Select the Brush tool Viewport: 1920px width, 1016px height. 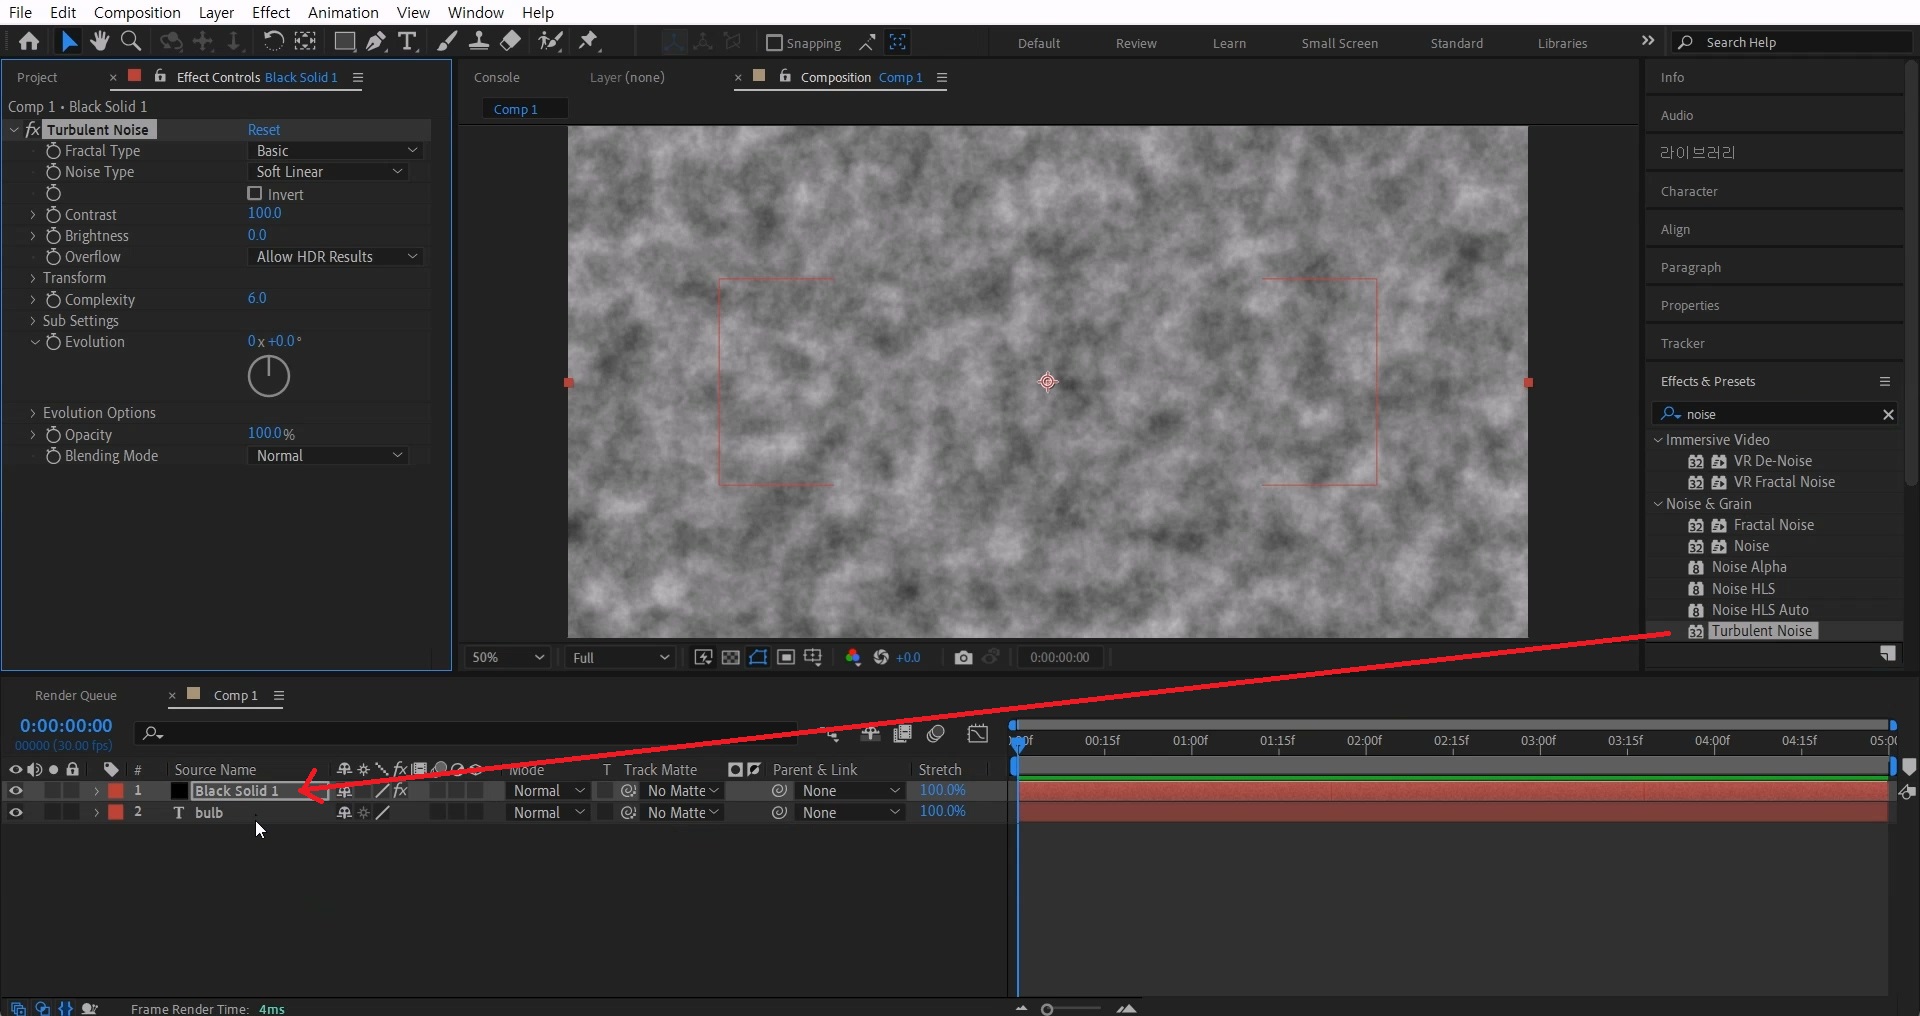click(448, 41)
